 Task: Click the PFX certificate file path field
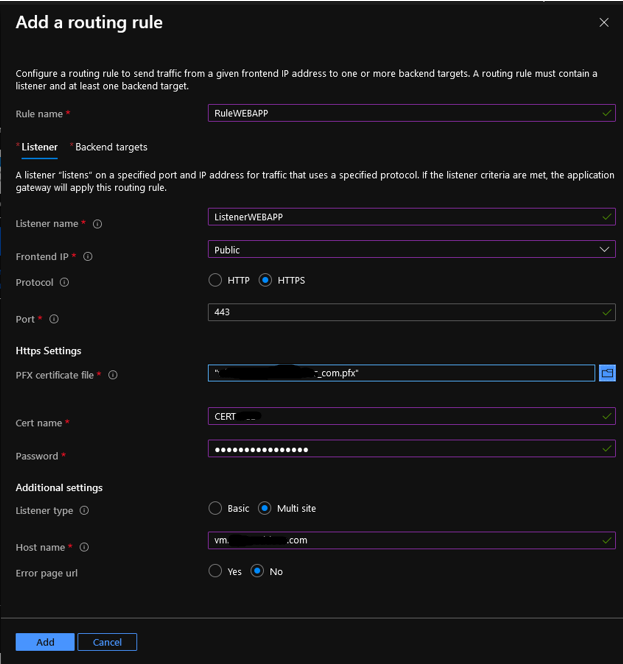(401, 373)
